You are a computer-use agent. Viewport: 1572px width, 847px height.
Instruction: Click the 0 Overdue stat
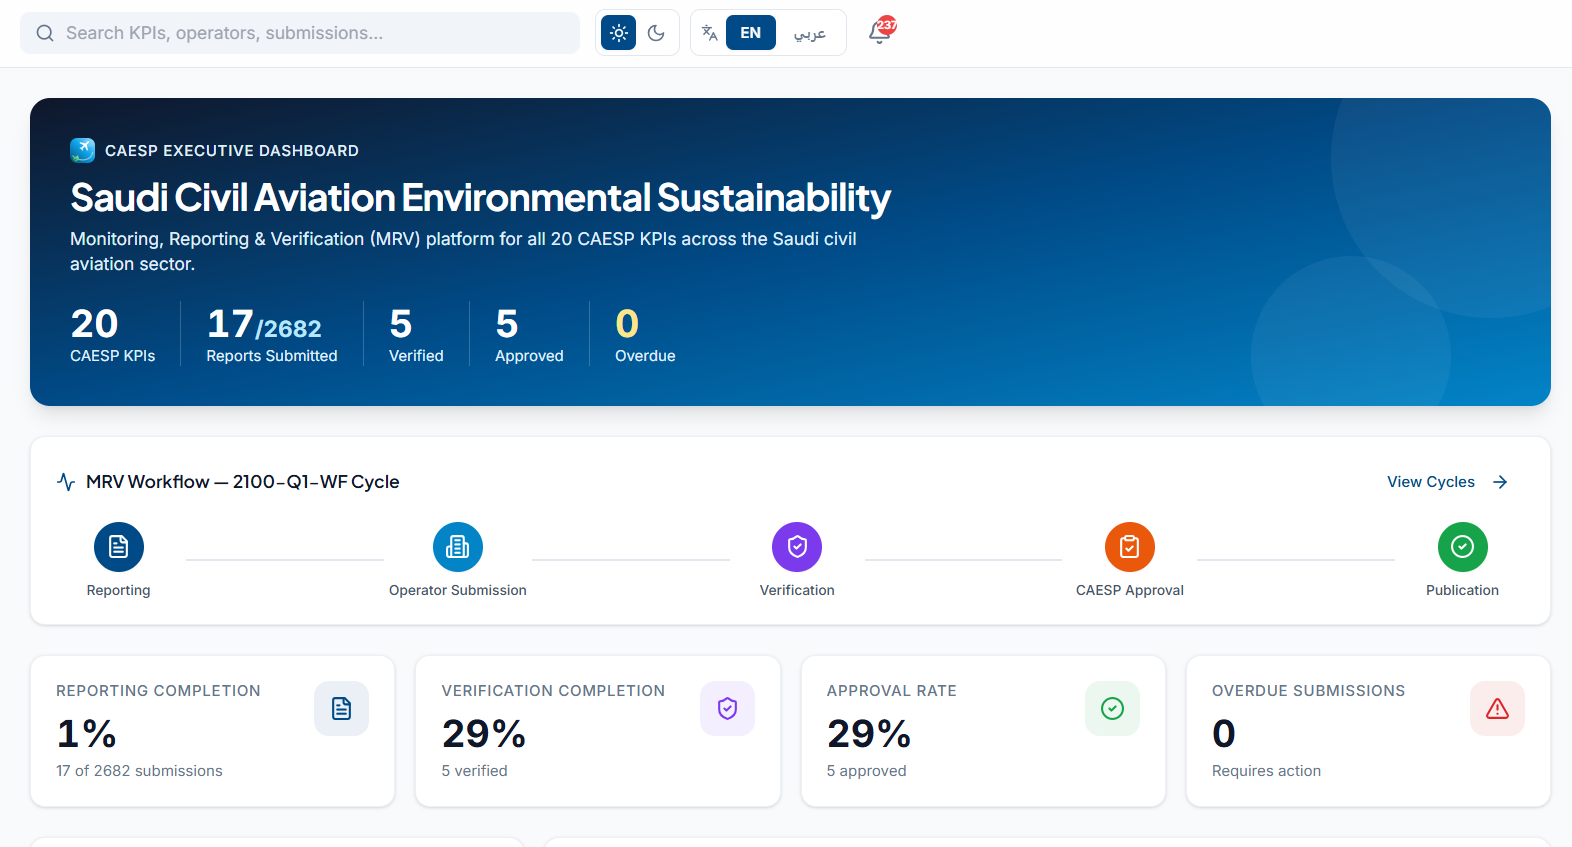tap(645, 334)
